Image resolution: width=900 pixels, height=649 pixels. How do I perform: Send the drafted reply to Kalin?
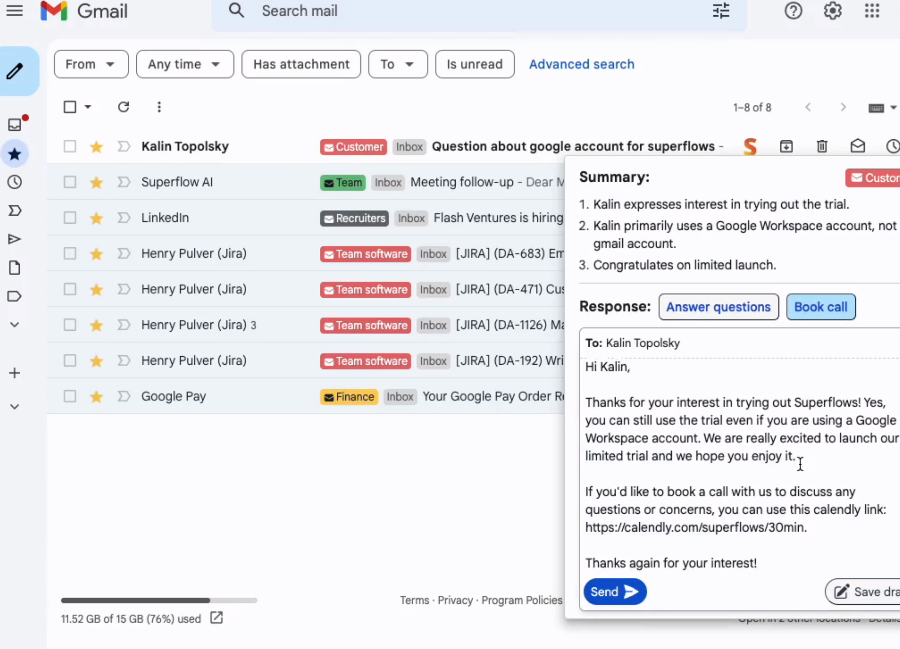pyautogui.click(x=615, y=592)
